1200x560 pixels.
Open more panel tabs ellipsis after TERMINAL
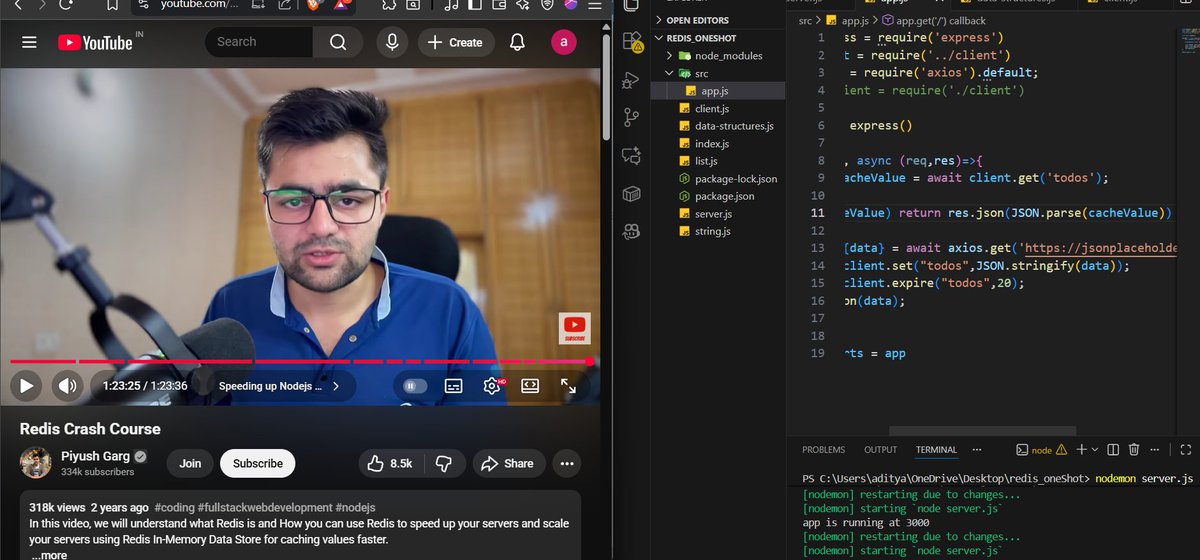tap(977, 450)
